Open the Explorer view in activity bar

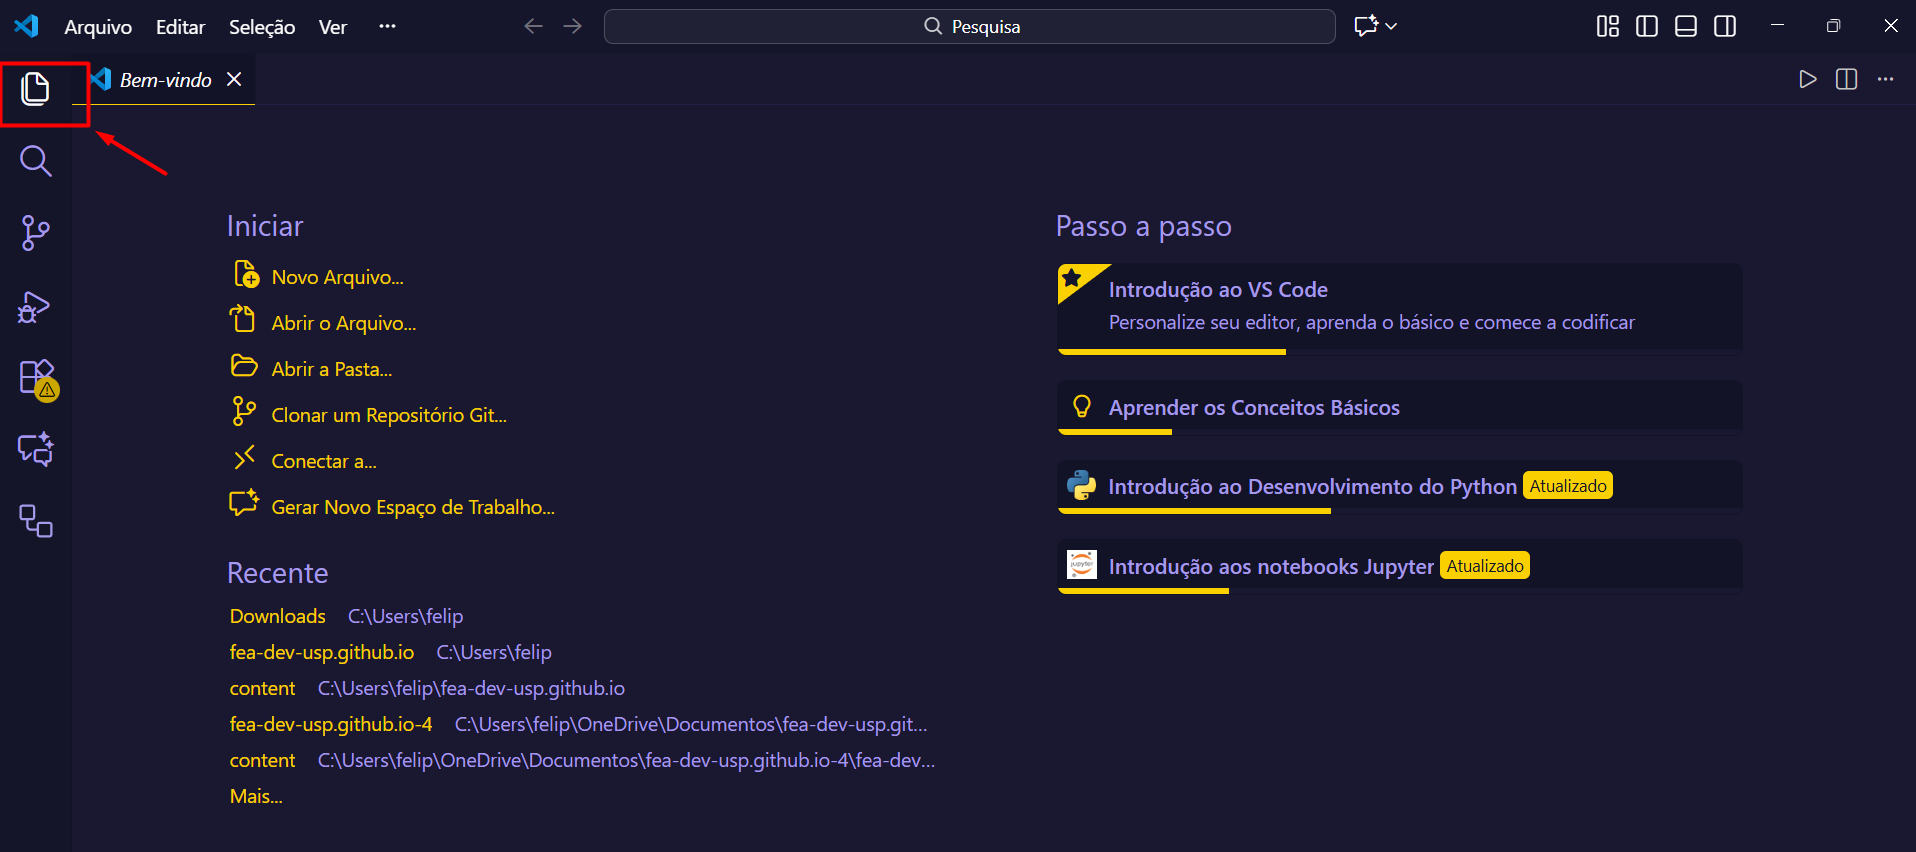click(x=36, y=90)
